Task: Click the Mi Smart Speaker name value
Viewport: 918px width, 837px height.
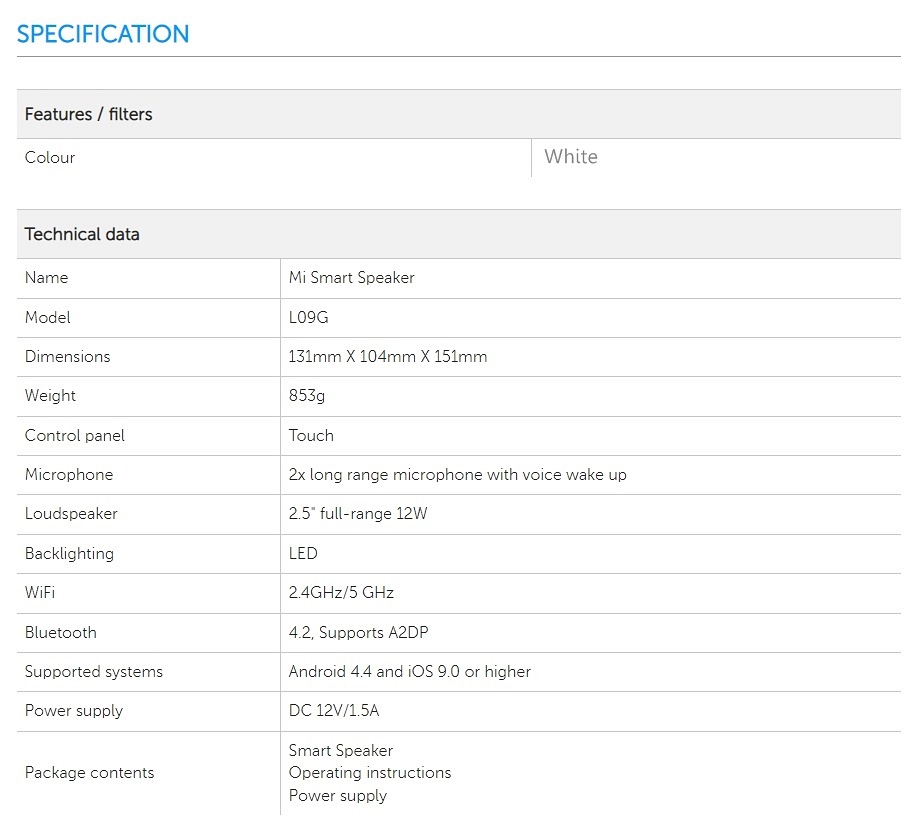Action: pos(351,277)
